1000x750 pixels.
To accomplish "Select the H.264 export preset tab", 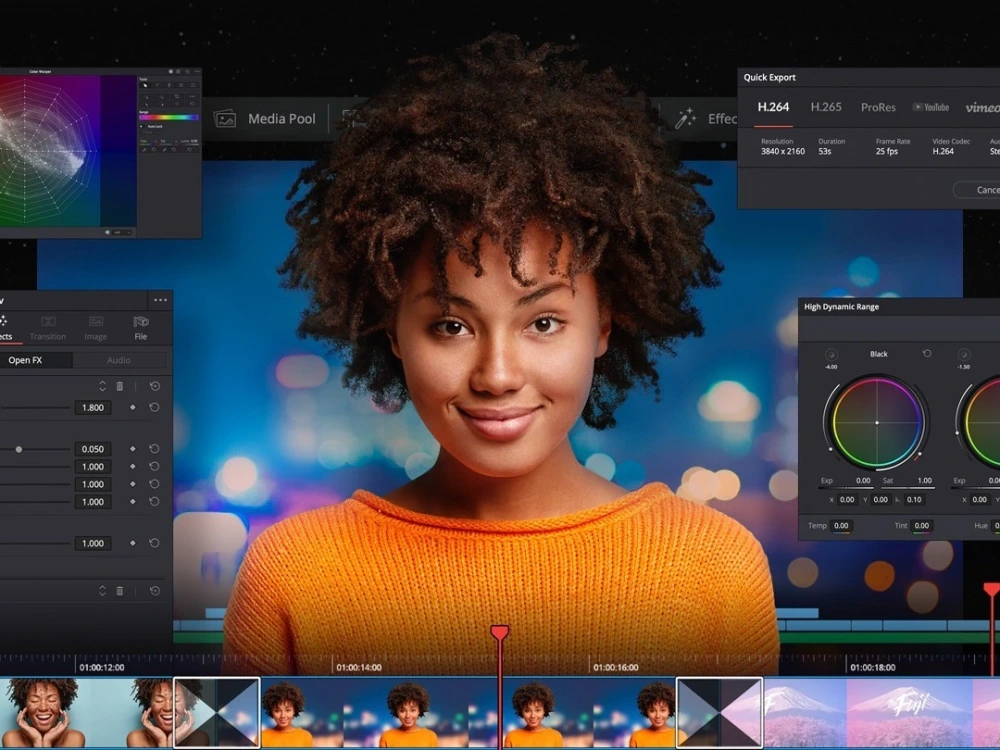I will (773, 107).
